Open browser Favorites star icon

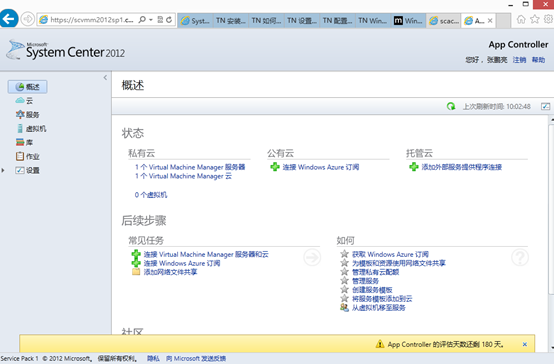[x=535, y=19]
